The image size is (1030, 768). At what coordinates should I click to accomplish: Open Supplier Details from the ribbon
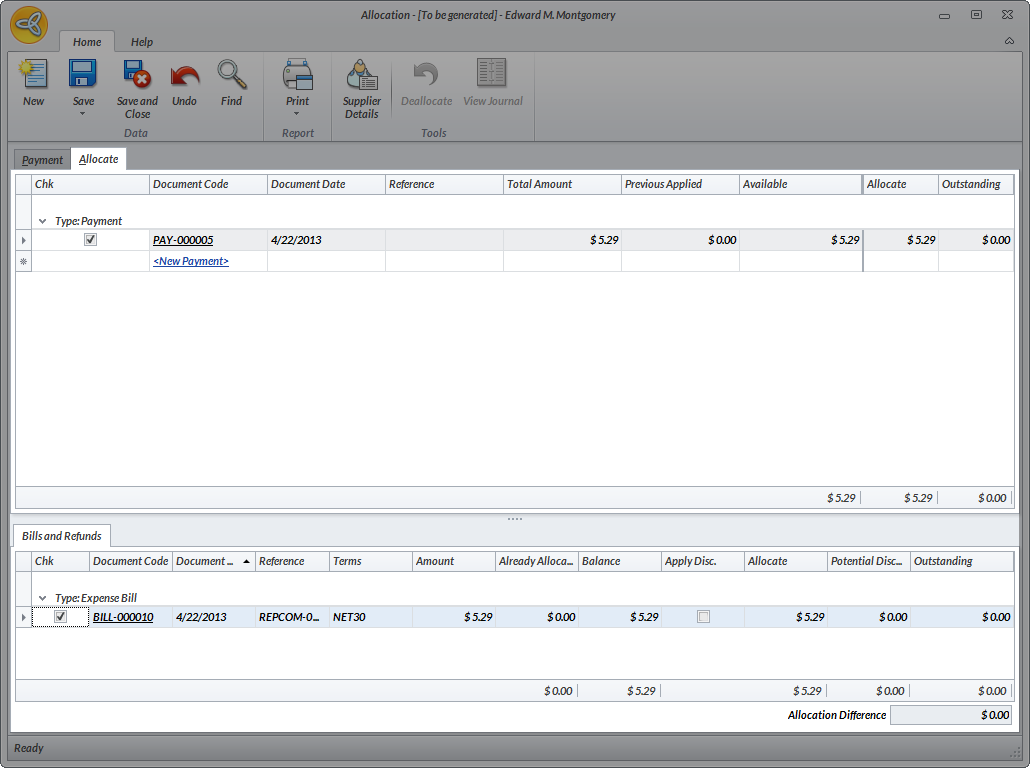(x=361, y=78)
